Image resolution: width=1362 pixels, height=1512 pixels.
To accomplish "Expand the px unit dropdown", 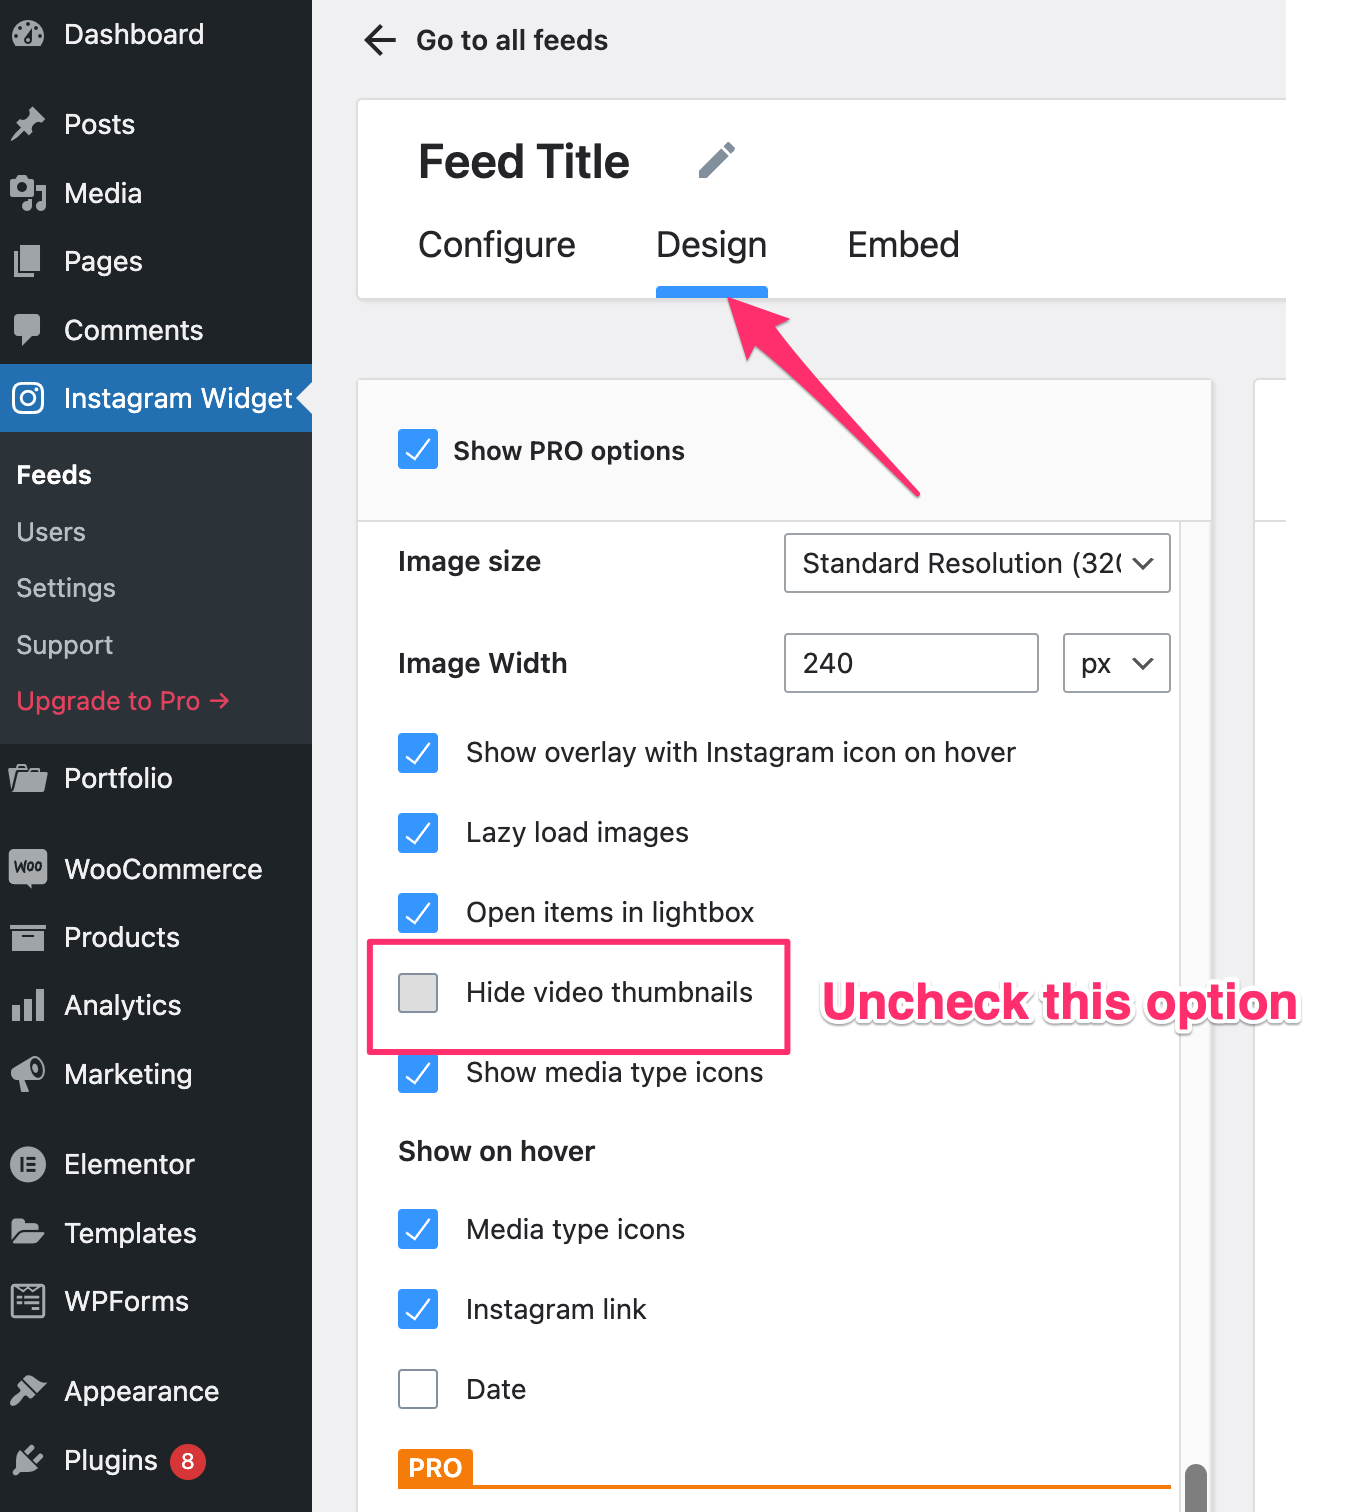I will tap(1116, 663).
